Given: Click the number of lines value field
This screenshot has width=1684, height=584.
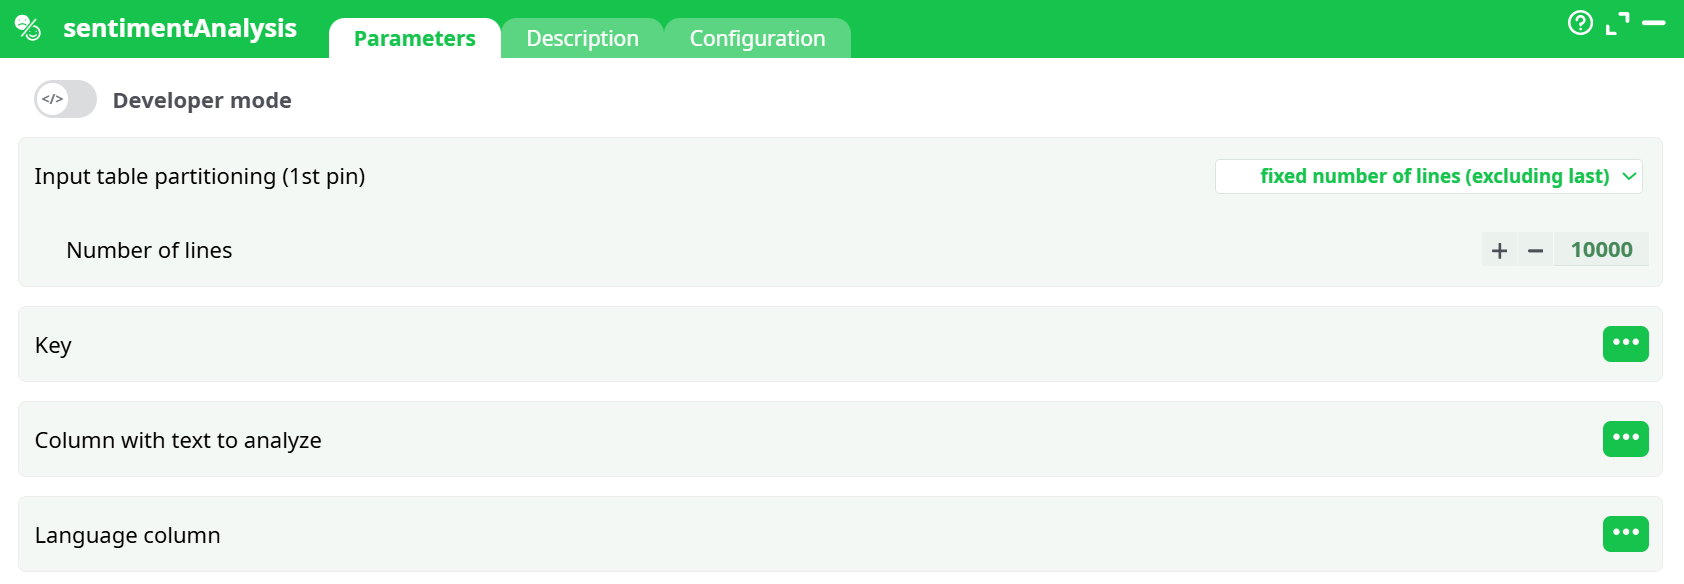Looking at the screenshot, I should click(1601, 250).
